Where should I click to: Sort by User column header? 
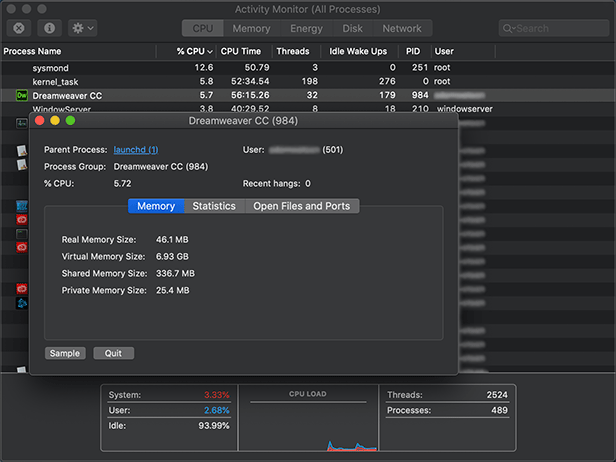463,51
